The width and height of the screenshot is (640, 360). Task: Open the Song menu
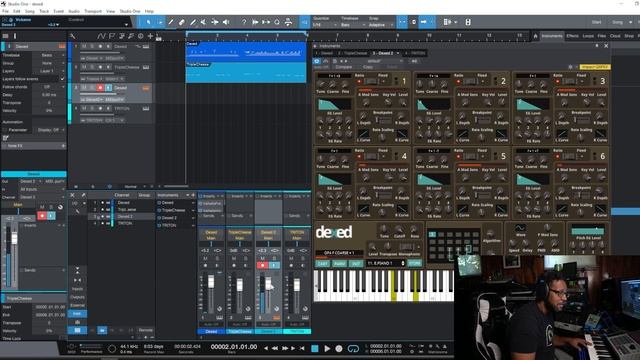tap(30, 11)
